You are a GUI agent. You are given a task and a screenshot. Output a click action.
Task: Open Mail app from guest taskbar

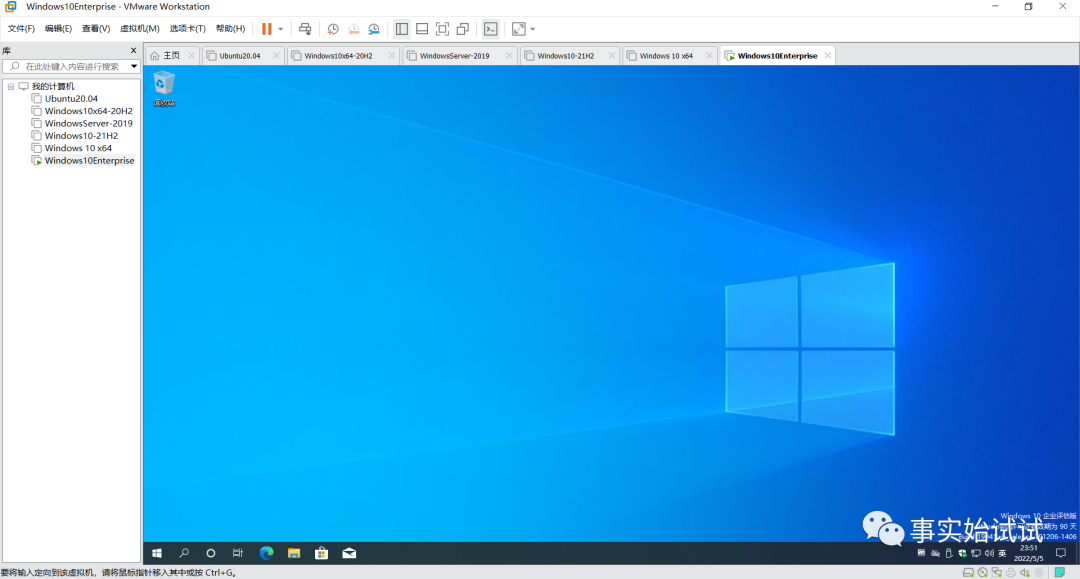click(349, 553)
